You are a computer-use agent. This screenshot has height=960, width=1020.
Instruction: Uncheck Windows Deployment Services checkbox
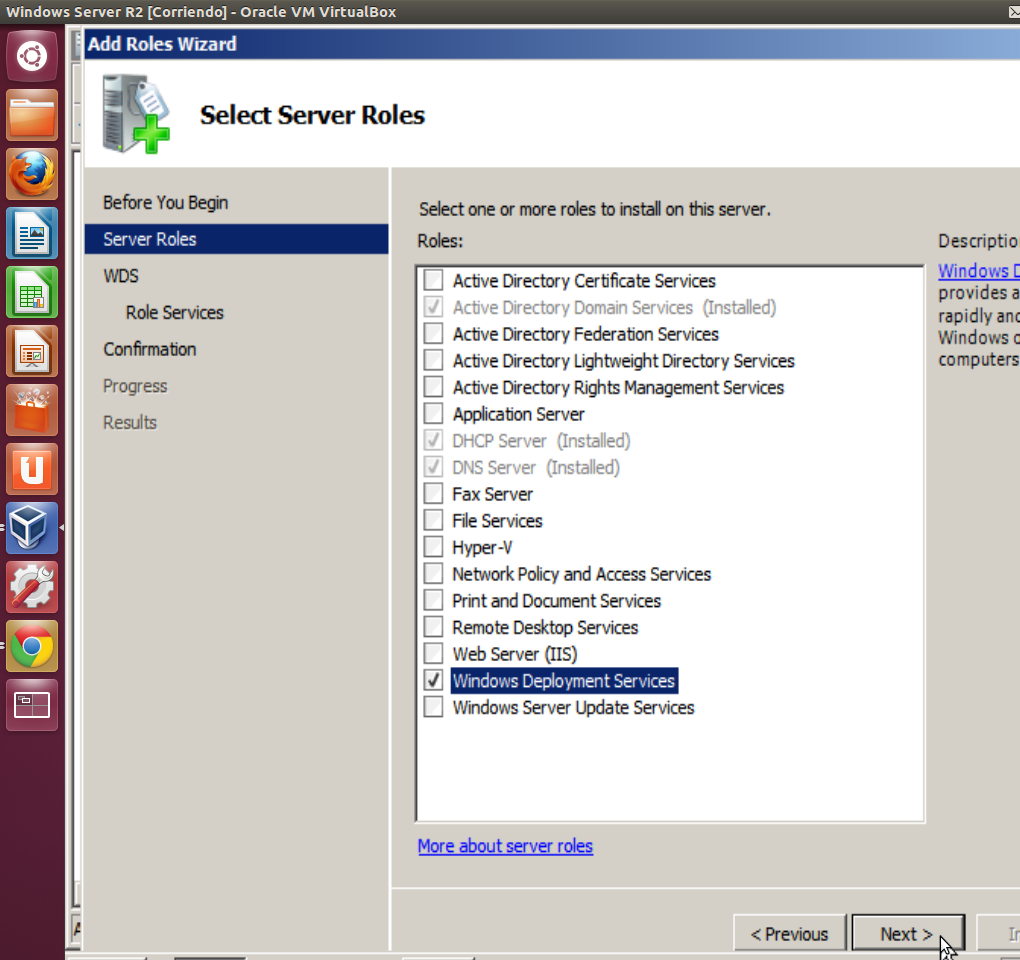tap(433, 680)
